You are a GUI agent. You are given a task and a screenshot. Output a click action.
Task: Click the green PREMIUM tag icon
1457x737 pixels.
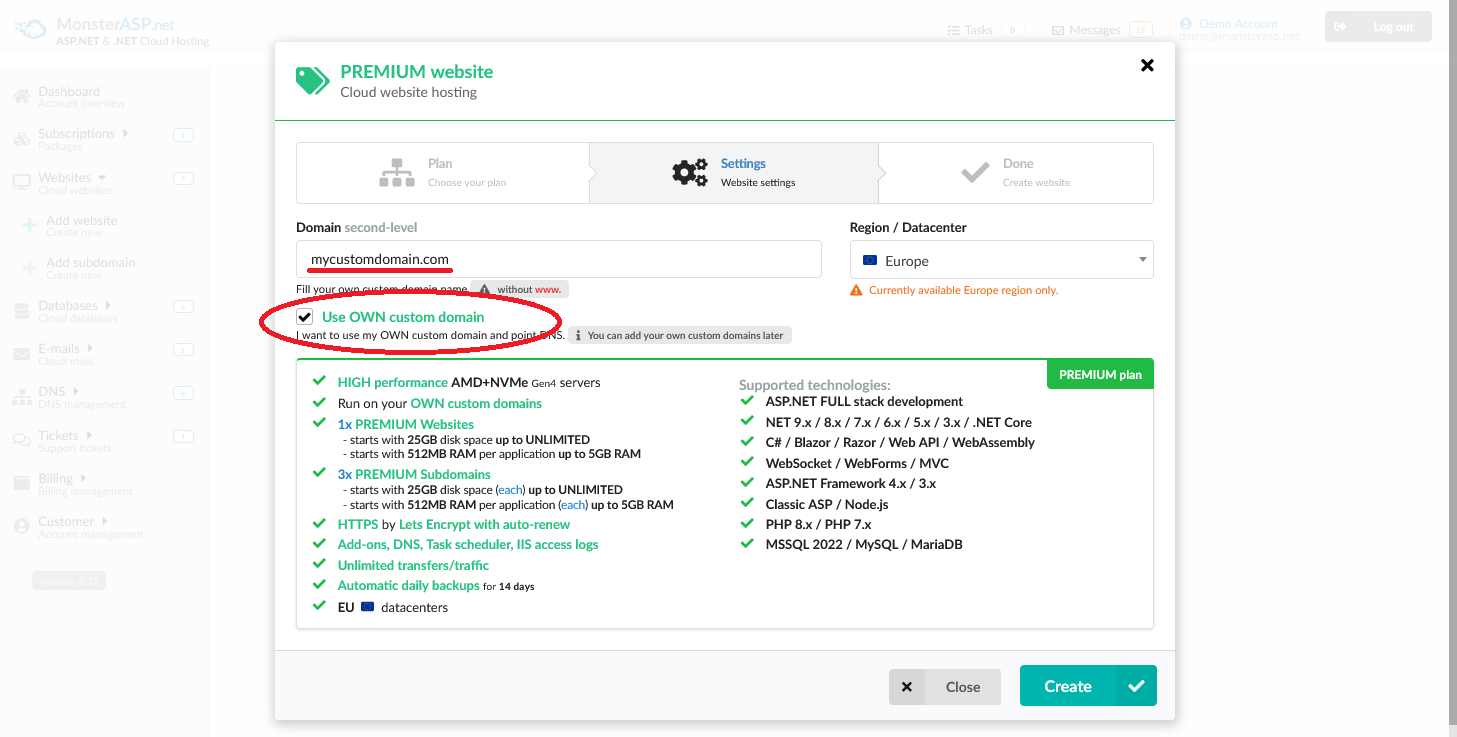(312, 80)
